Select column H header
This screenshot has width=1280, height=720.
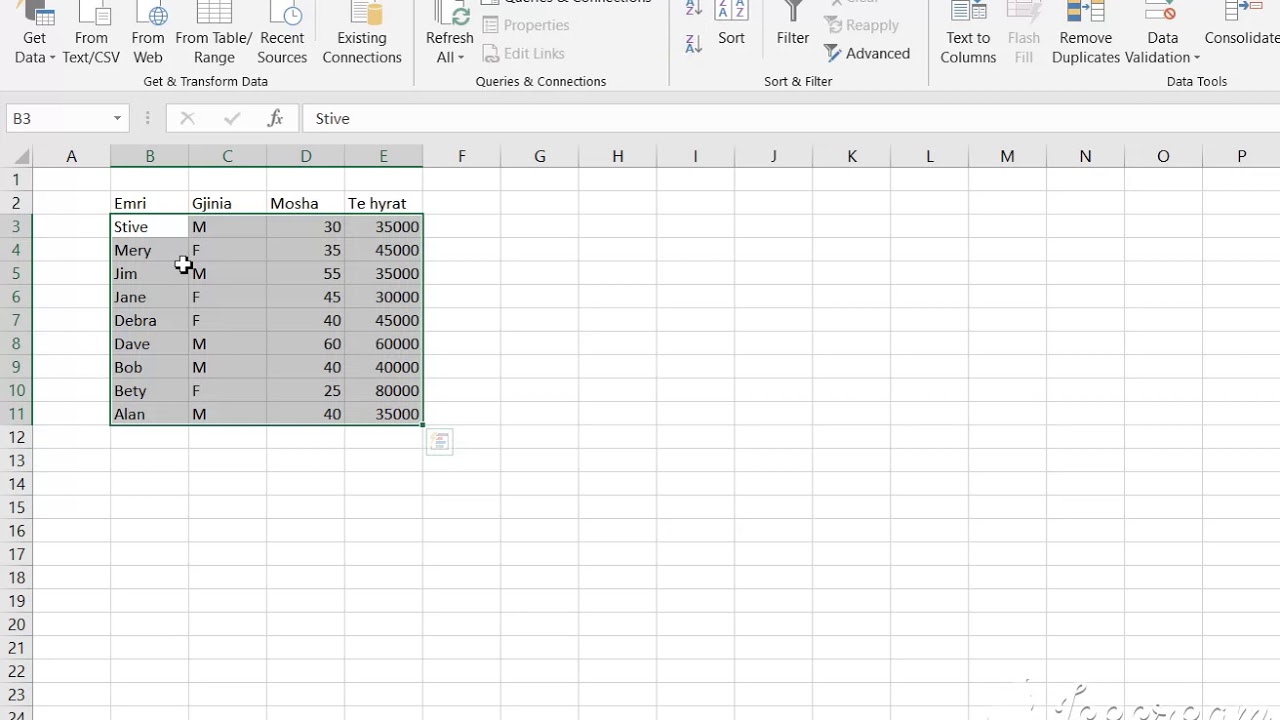[617, 156]
